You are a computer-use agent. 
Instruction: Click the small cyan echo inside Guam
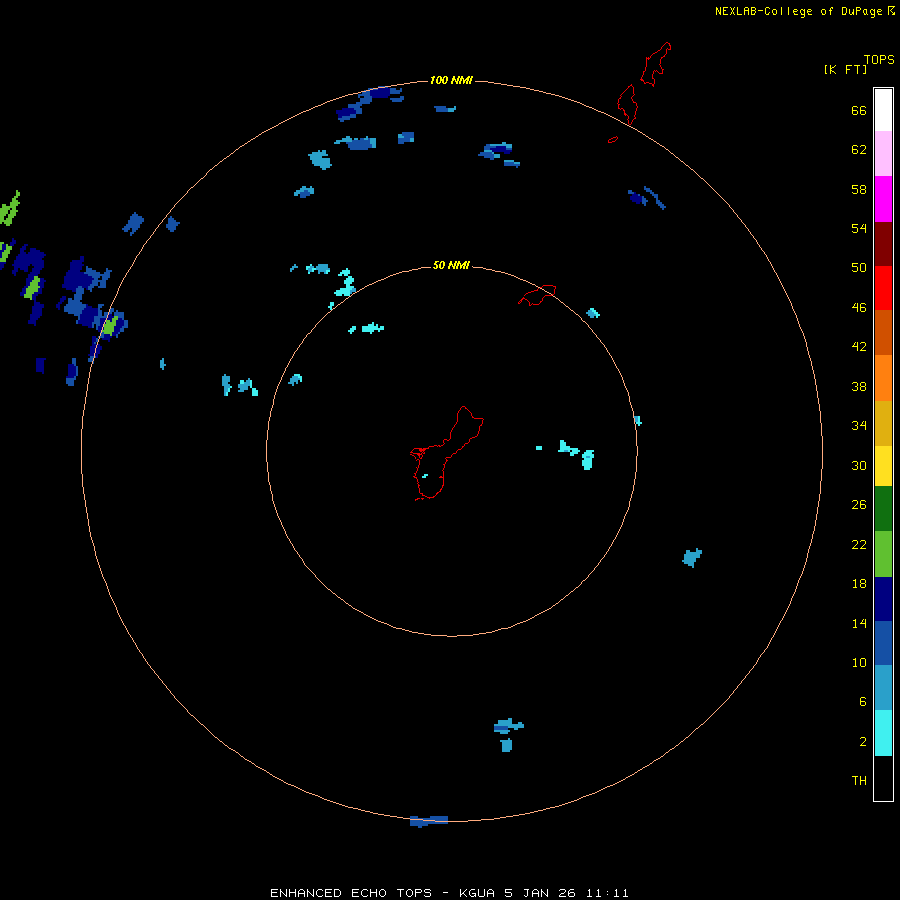[x=425, y=476]
